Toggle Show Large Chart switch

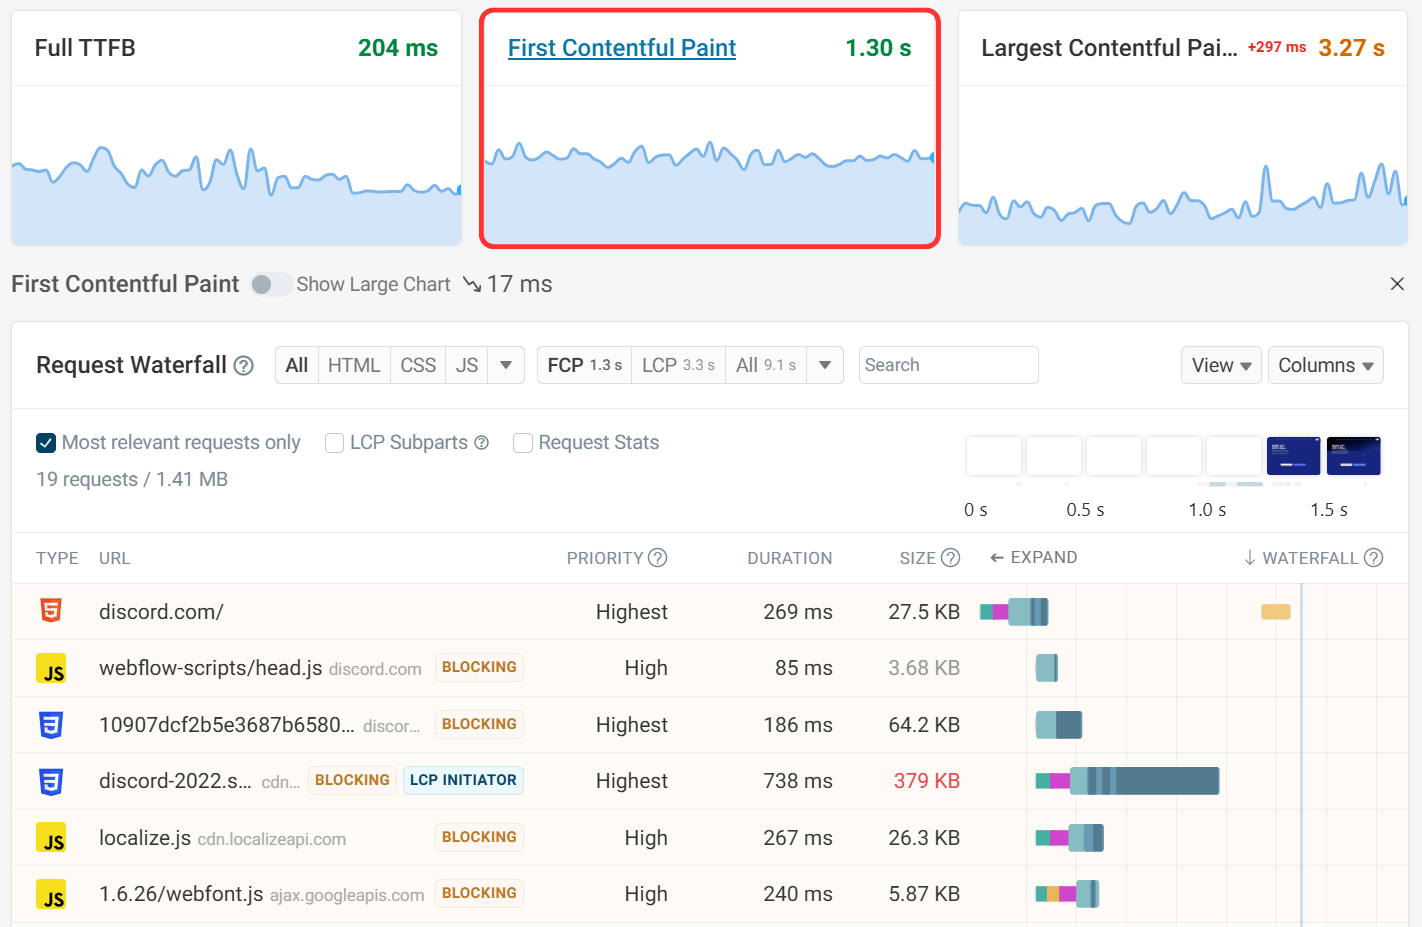point(270,285)
